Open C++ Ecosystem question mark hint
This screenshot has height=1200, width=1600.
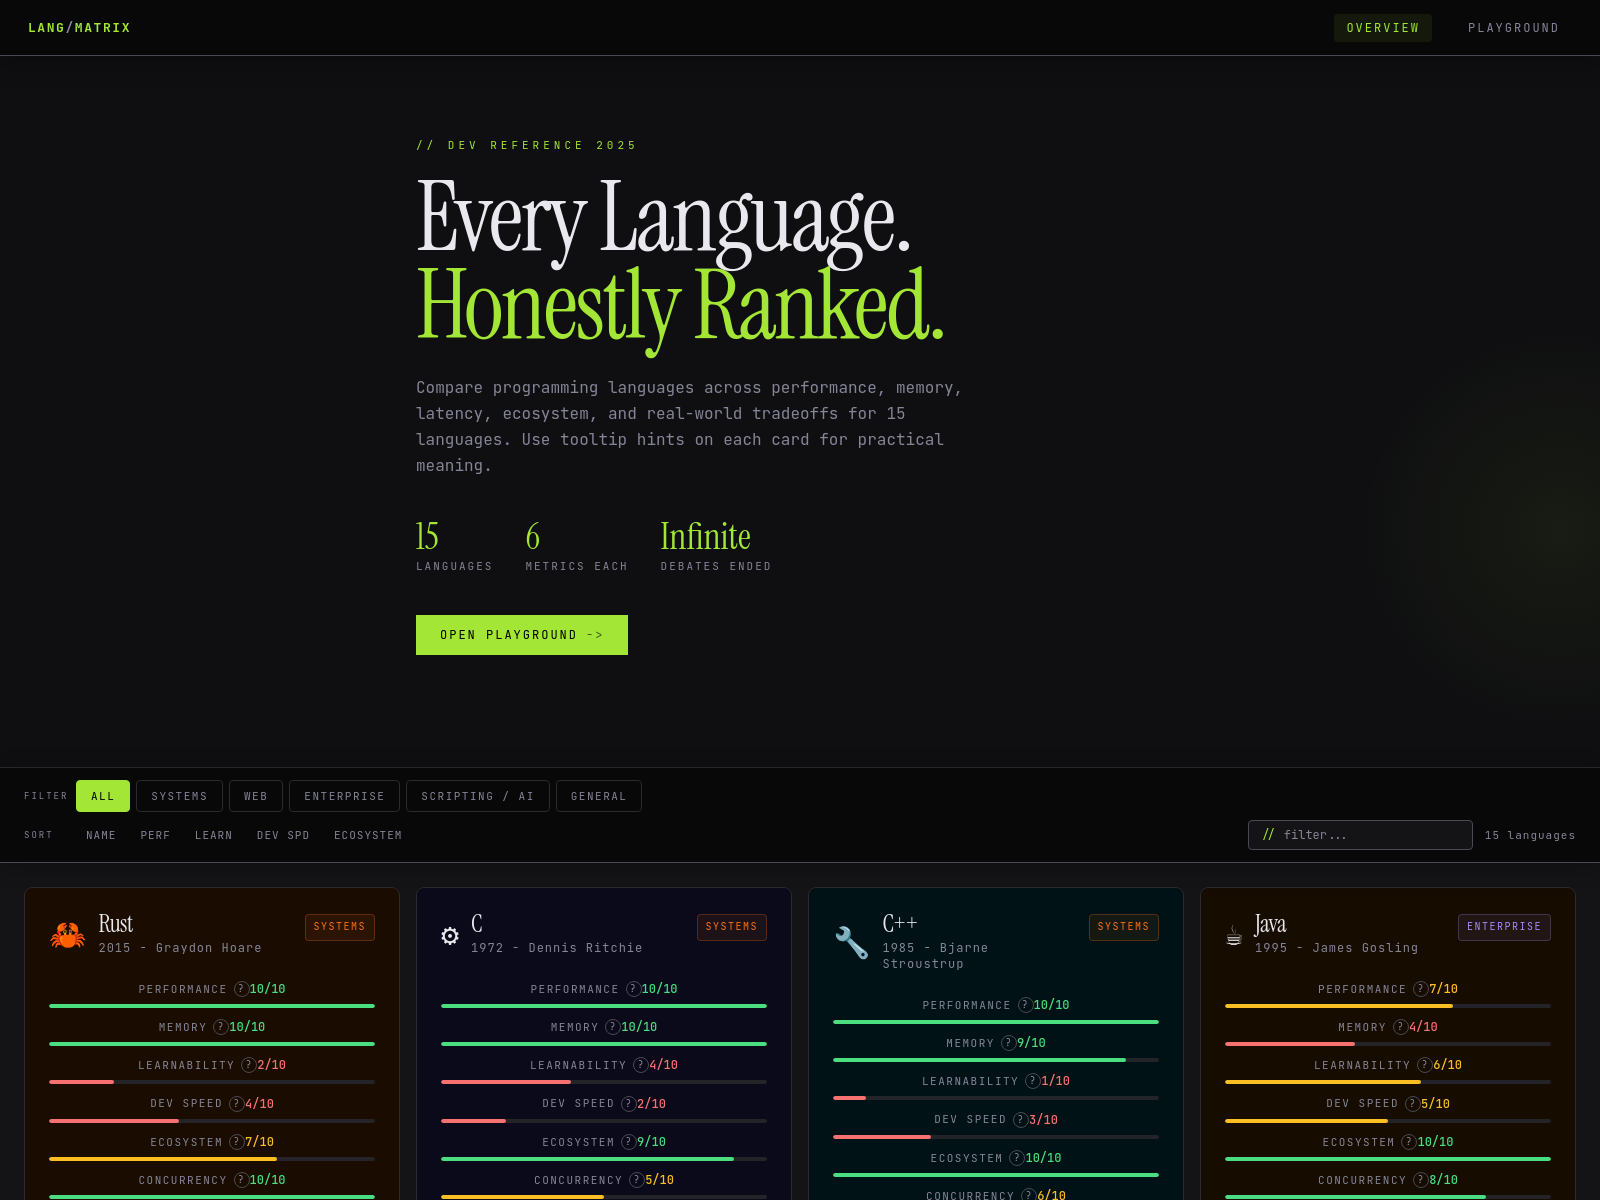pyautogui.click(x=1016, y=1158)
